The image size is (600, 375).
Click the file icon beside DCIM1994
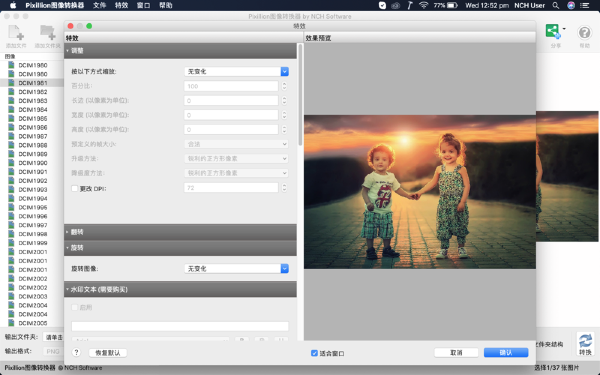point(11,198)
